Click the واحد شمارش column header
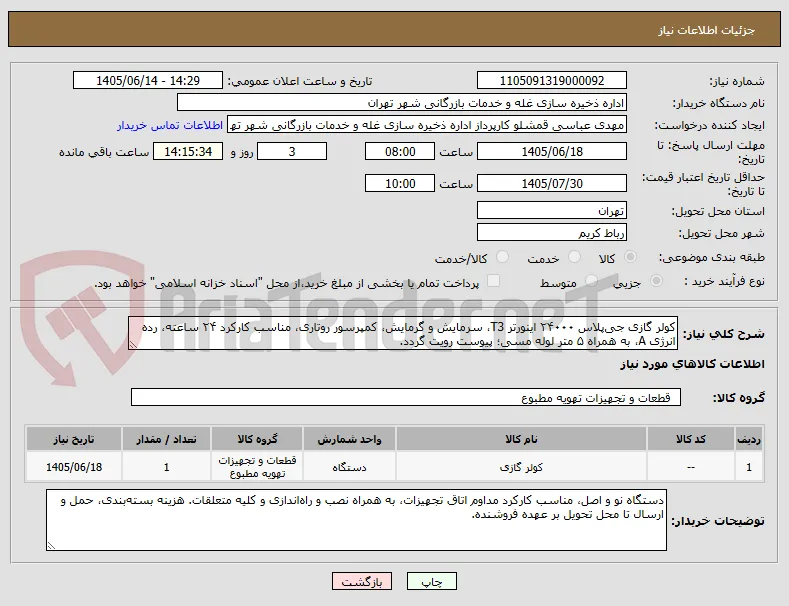This screenshot has height=606, width=789. 349,439
